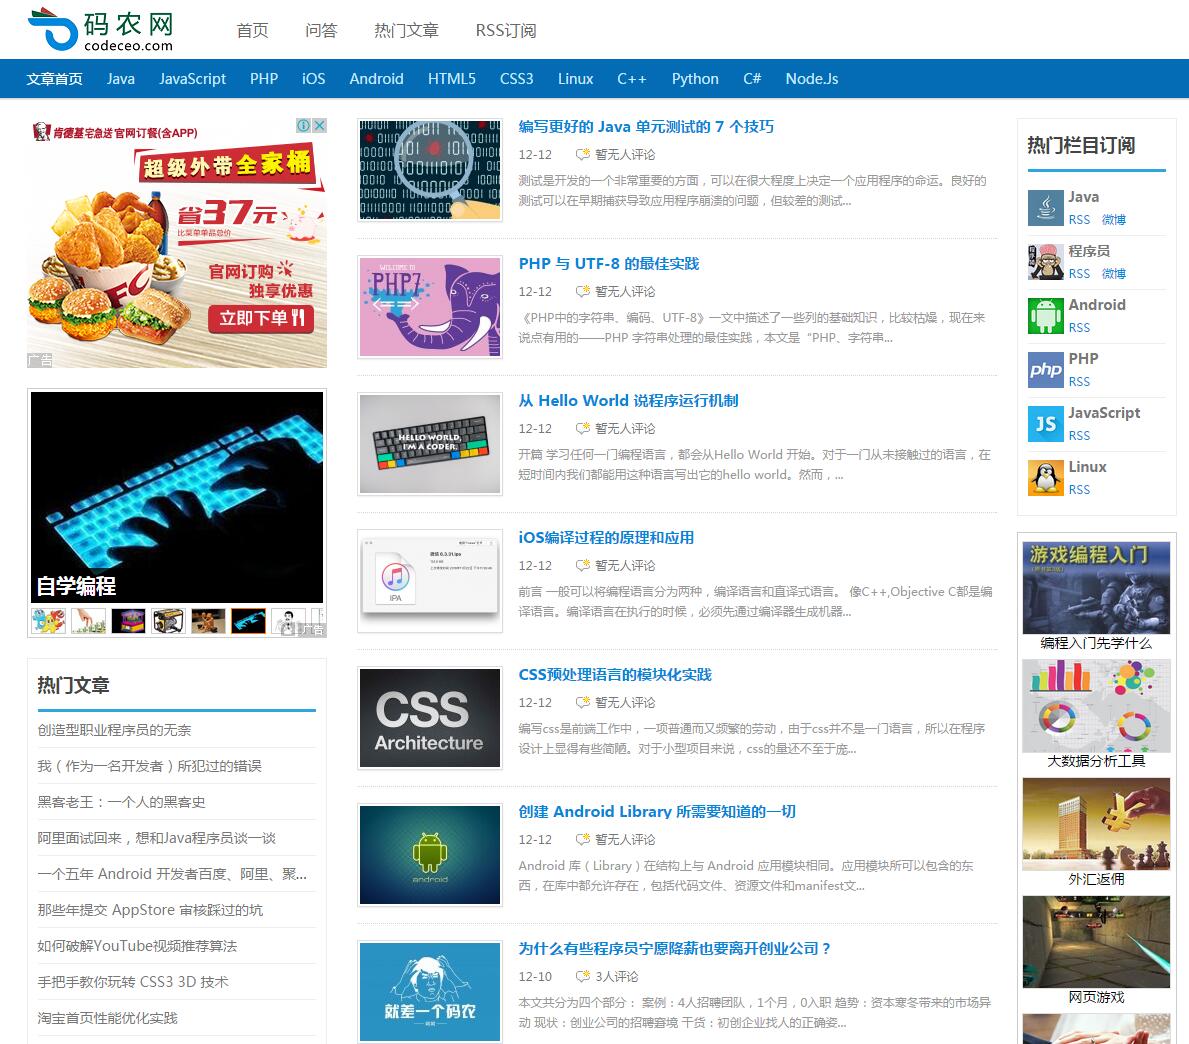Click the 立即下单 button in KFC ad
Screen dimensions: 1189x1044
click(262, 318)
